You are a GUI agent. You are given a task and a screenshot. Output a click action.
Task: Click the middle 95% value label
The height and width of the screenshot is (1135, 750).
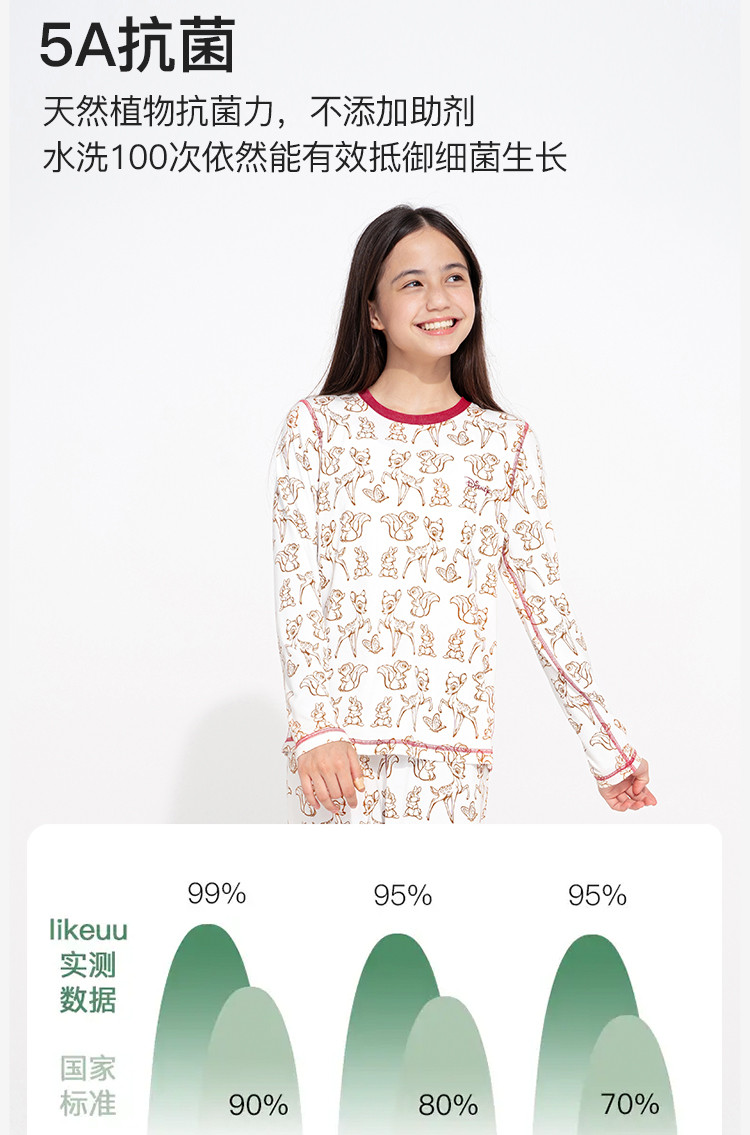[x=403, y=895]
